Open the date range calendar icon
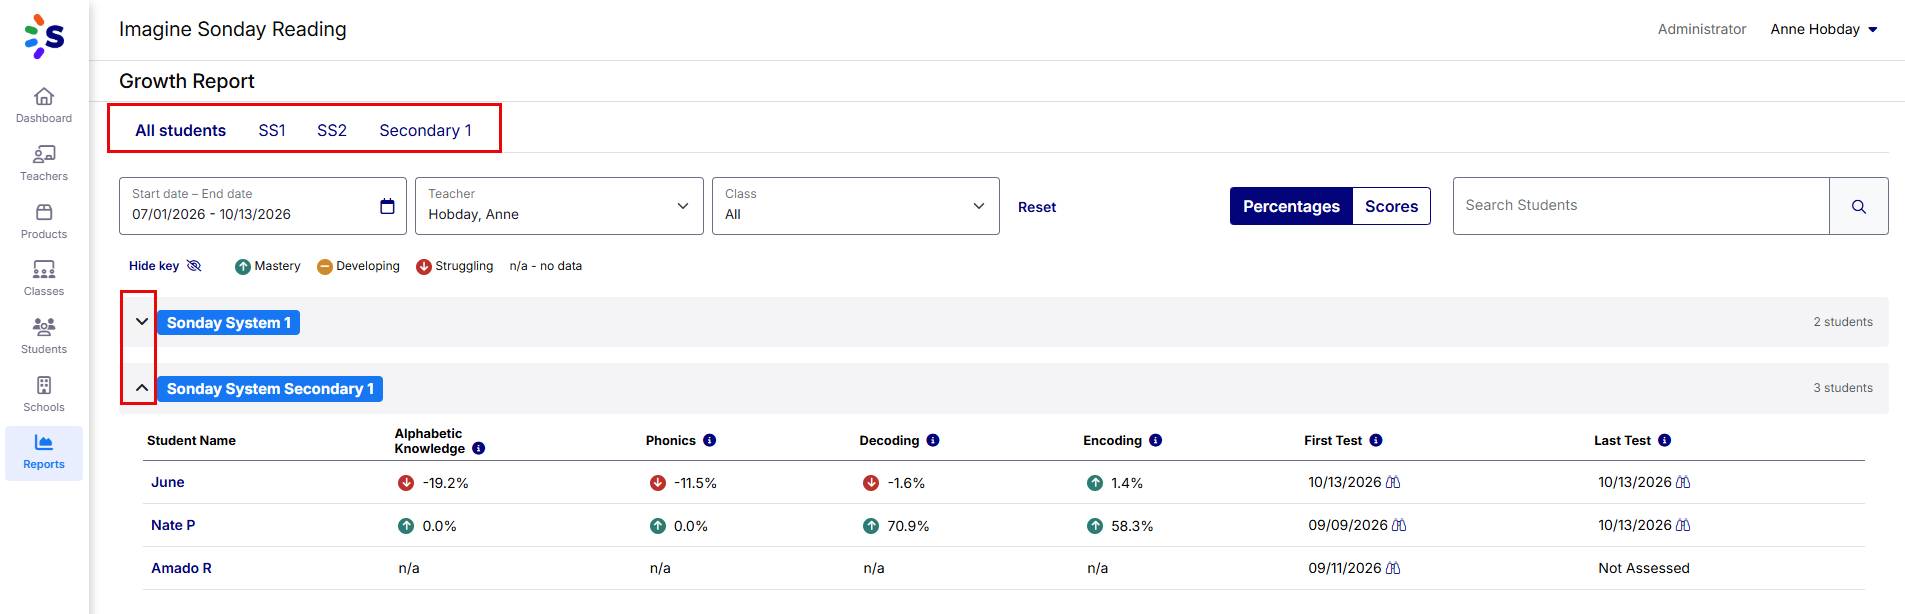The height and width of the screenshot is (614, 1905). 387,206
